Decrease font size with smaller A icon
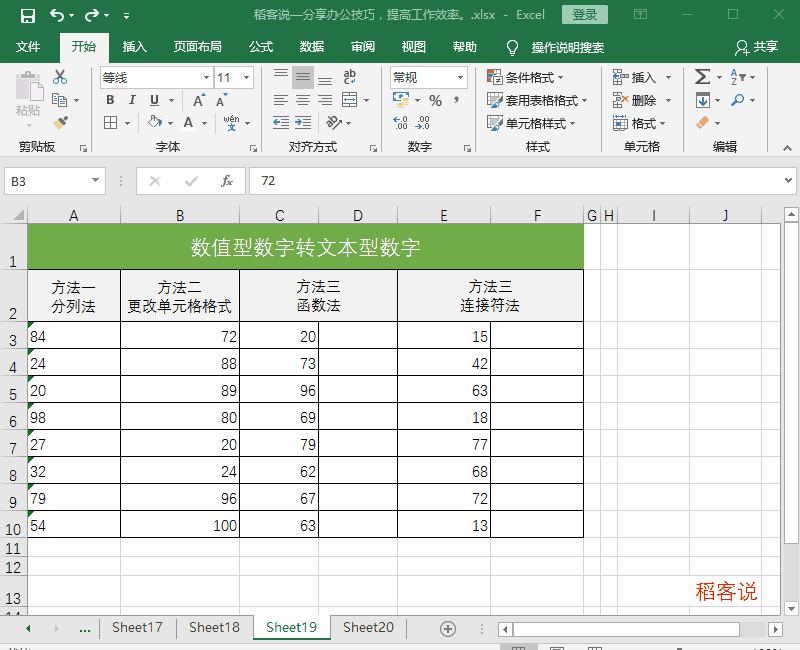 click(221, 100)
